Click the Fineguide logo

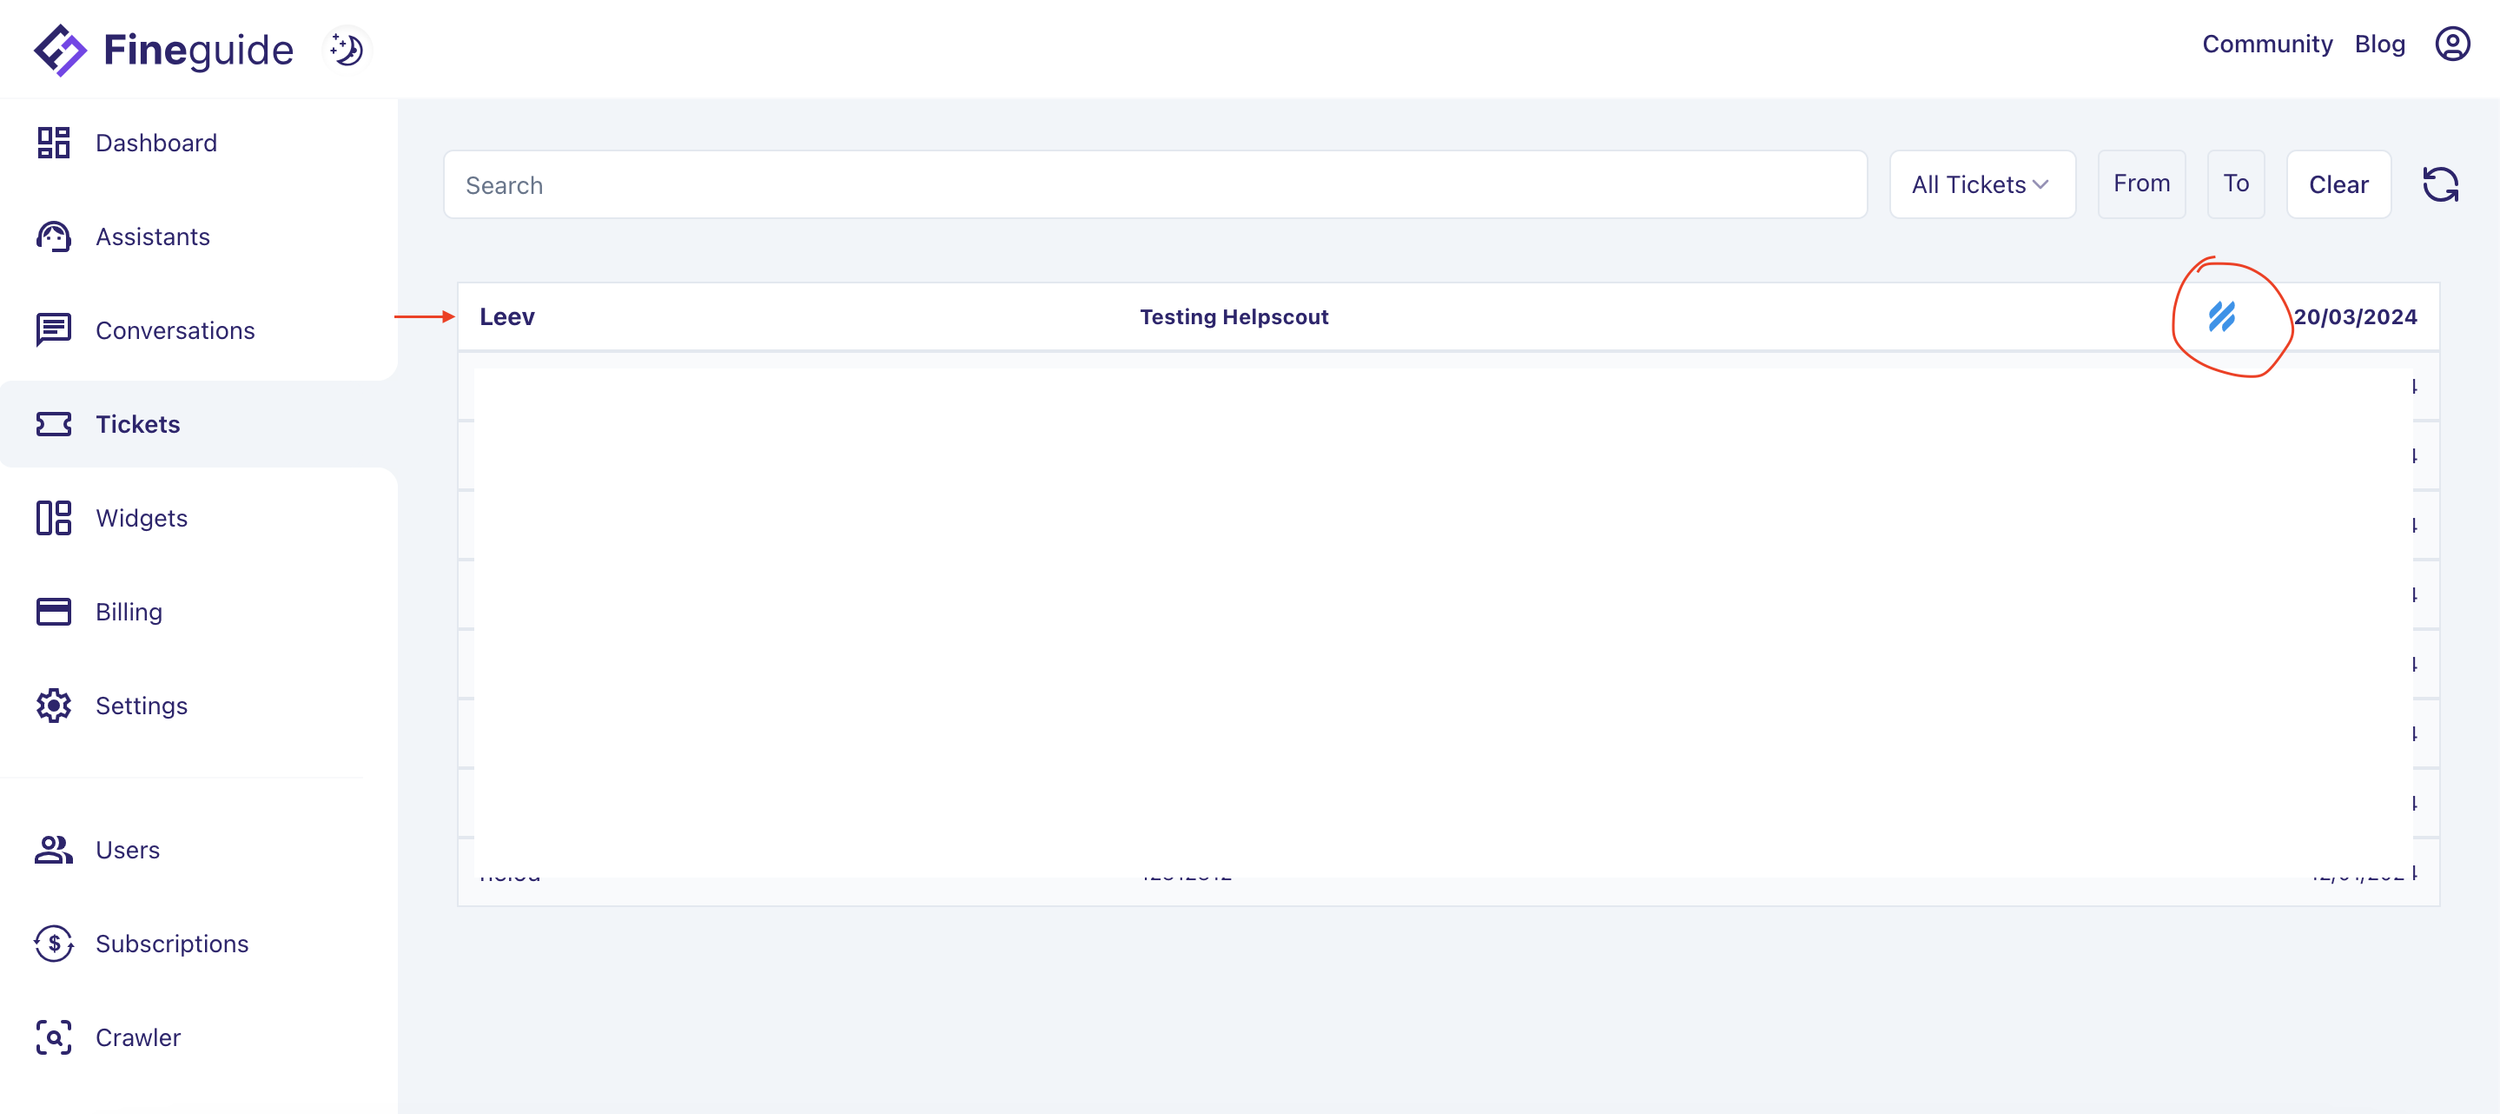(x=163, y=49)
